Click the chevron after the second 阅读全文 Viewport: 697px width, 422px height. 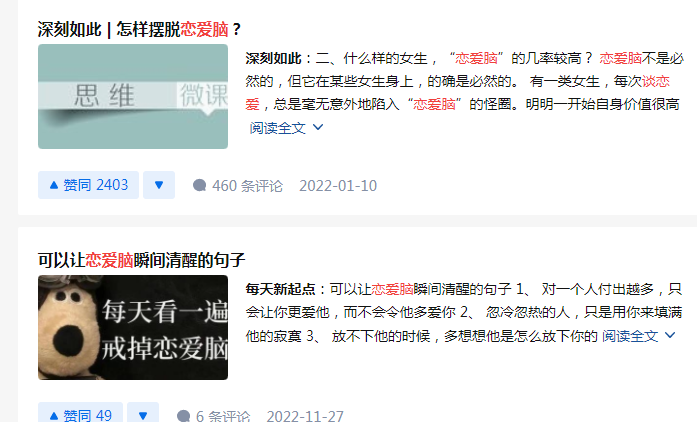[x=670, y=335]
